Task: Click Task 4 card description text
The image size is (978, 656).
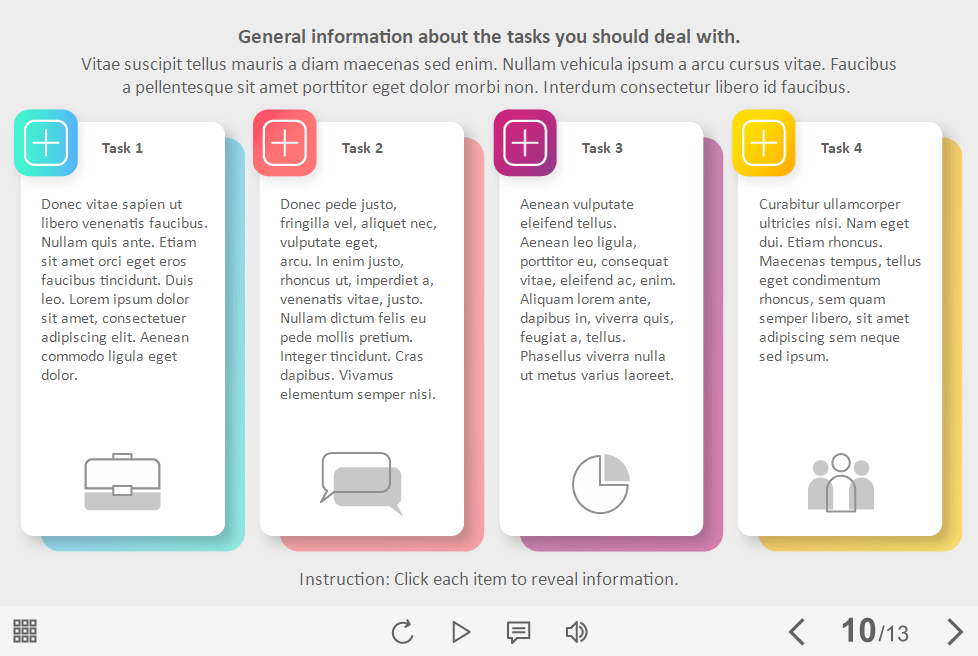Action: (x=838, y=280)
